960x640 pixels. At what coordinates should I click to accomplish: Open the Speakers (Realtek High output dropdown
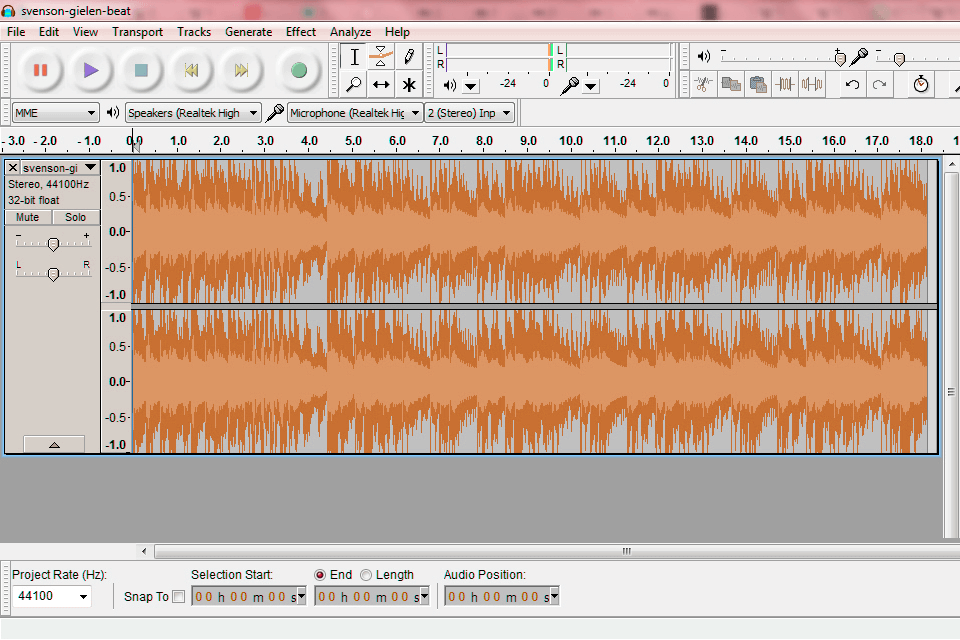pyautogui.click(x=193, y=113)
